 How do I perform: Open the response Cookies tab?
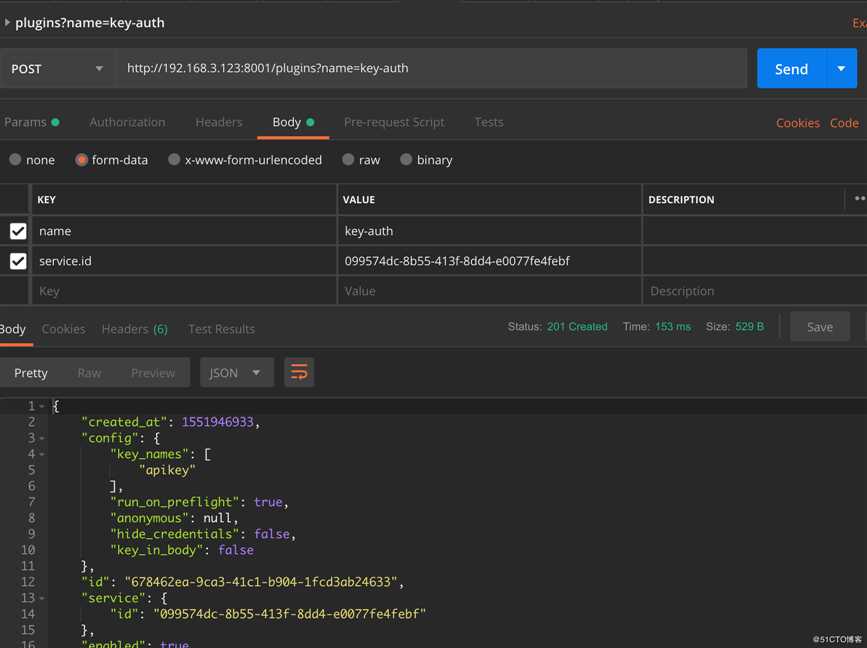pyautogui.click(x=64, y=329)
